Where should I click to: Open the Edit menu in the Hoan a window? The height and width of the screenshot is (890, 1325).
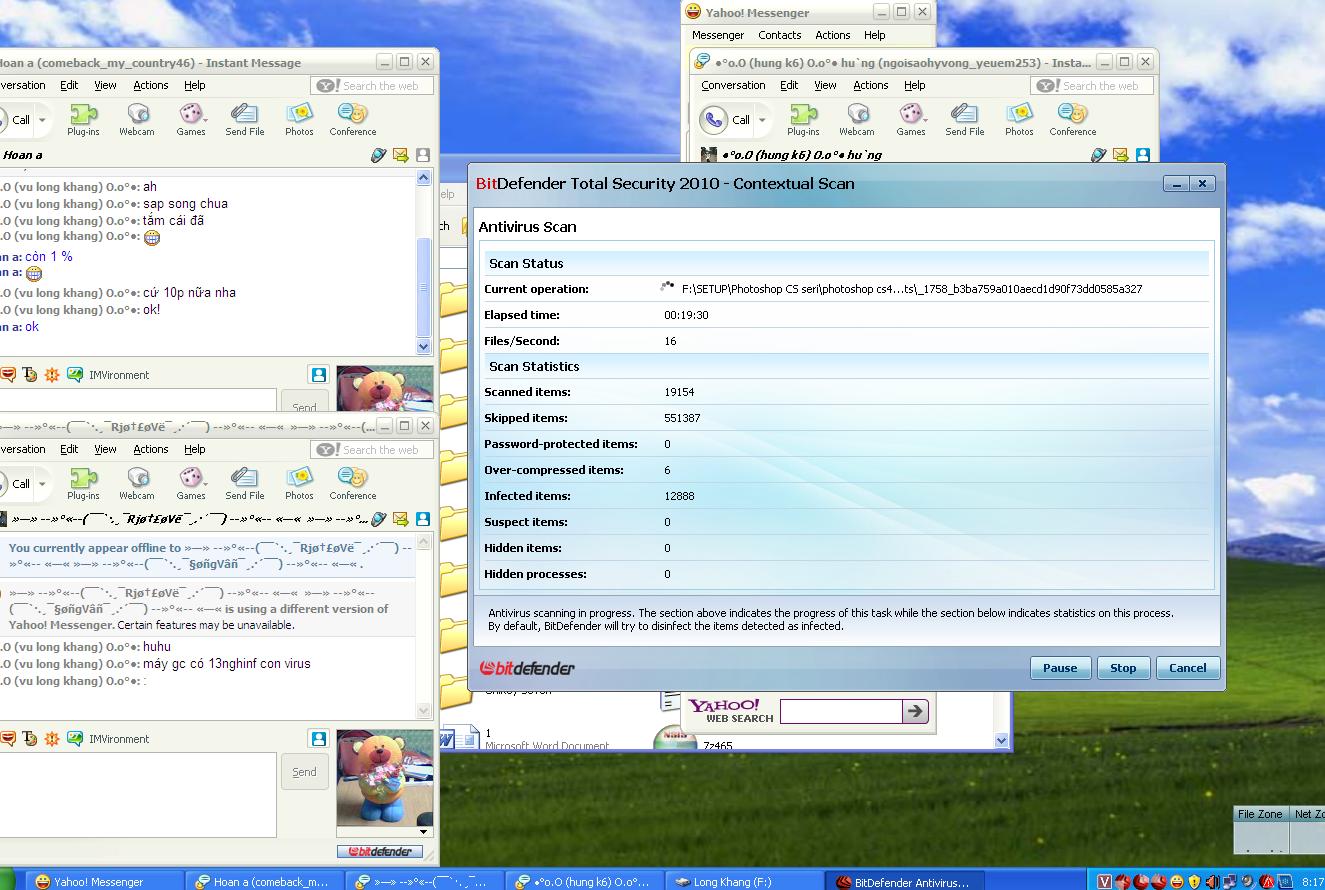(69, 85)
